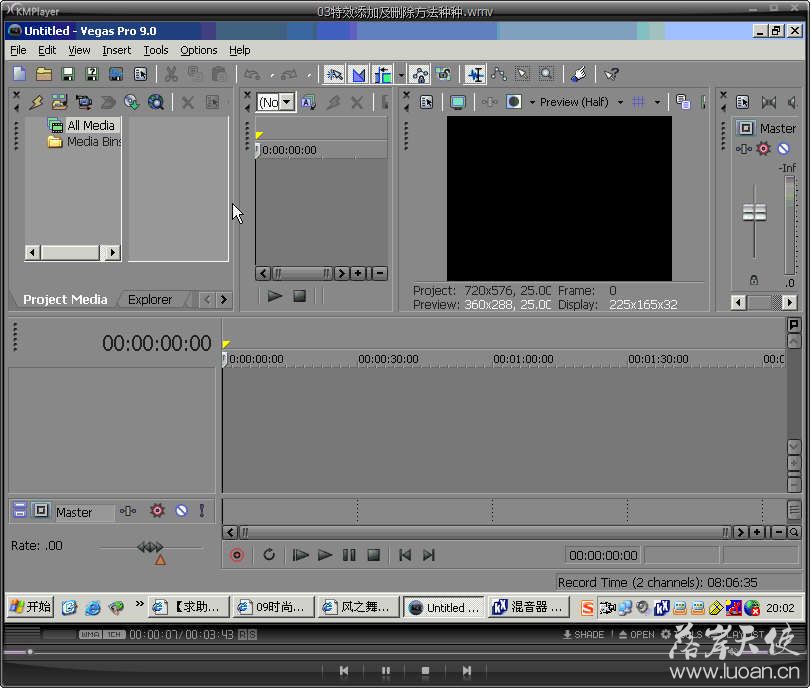Click the timeline Record button

pyautogui.click(x=237, y=555)
